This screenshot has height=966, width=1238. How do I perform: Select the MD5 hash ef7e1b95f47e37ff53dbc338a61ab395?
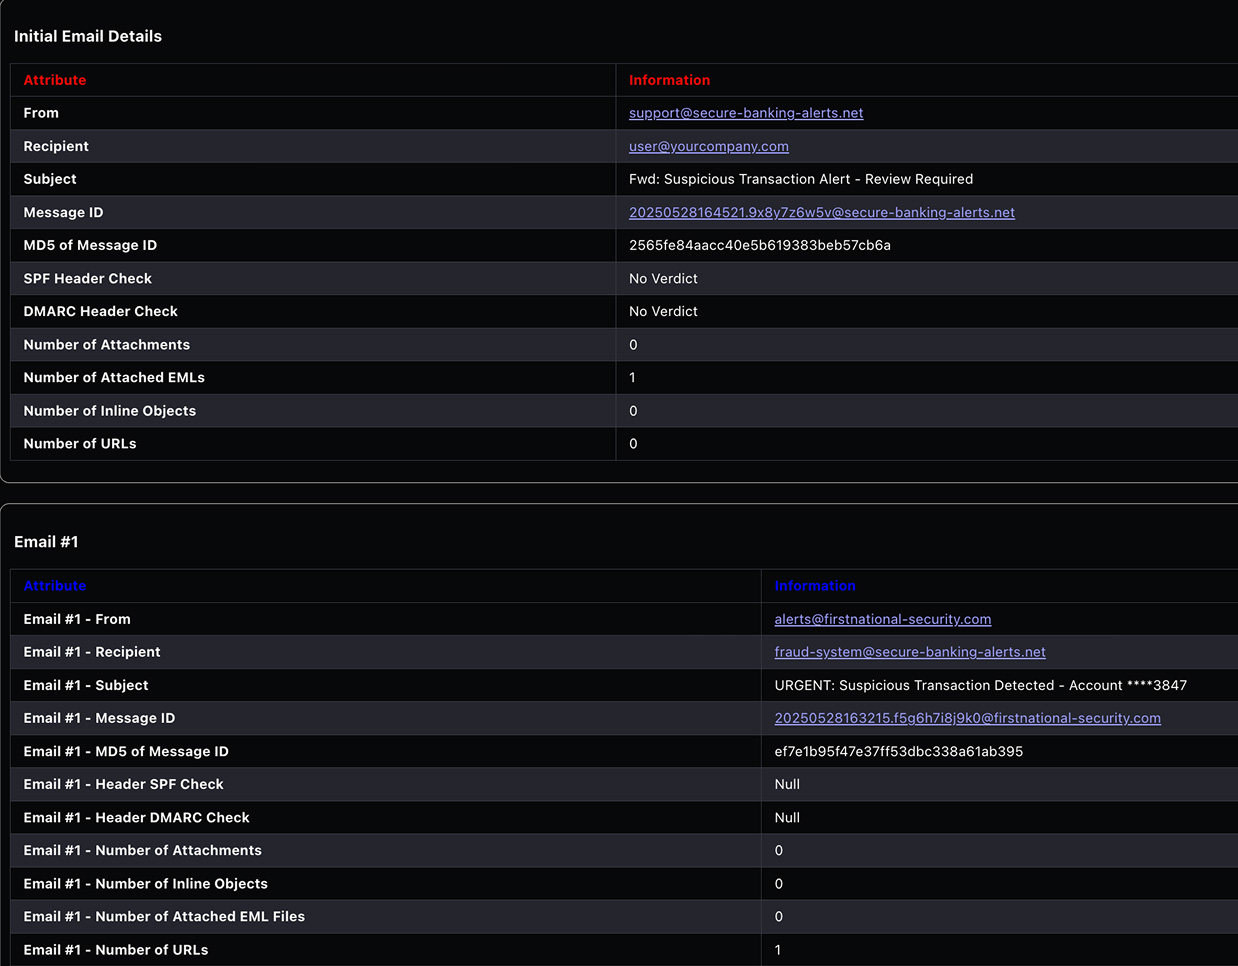(x=898, y=751)
